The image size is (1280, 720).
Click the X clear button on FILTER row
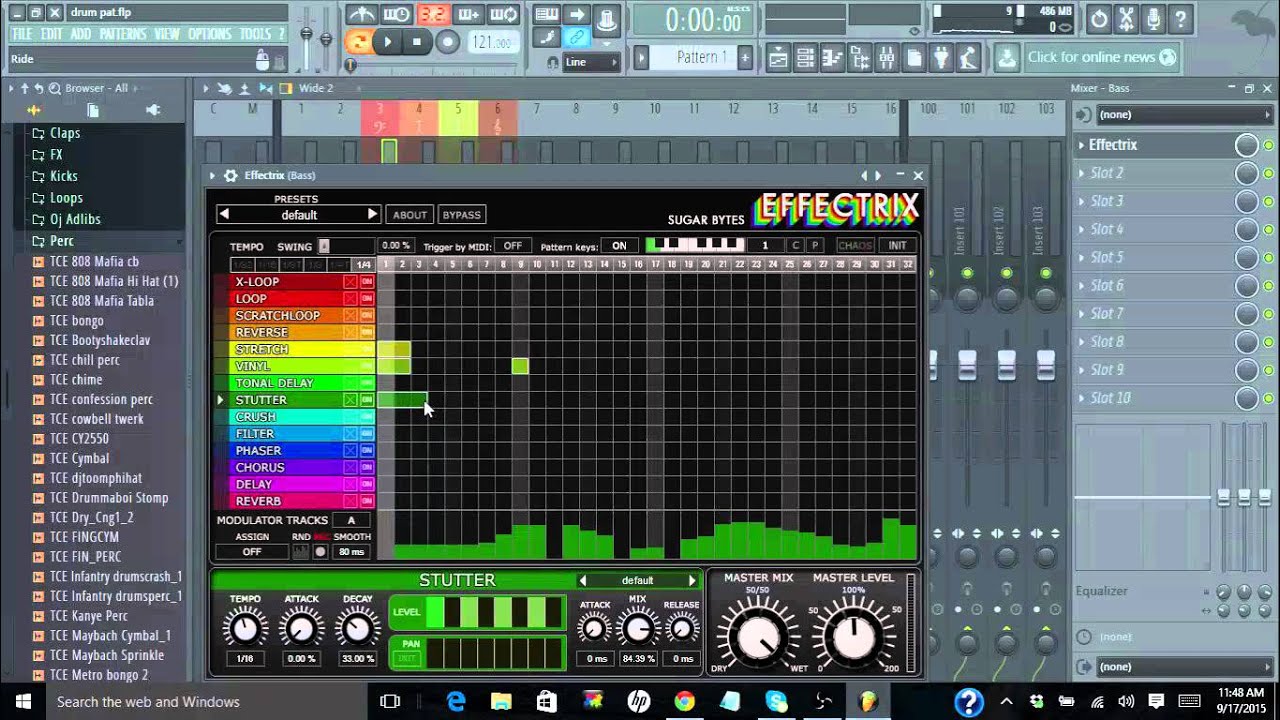click(350, 434)
